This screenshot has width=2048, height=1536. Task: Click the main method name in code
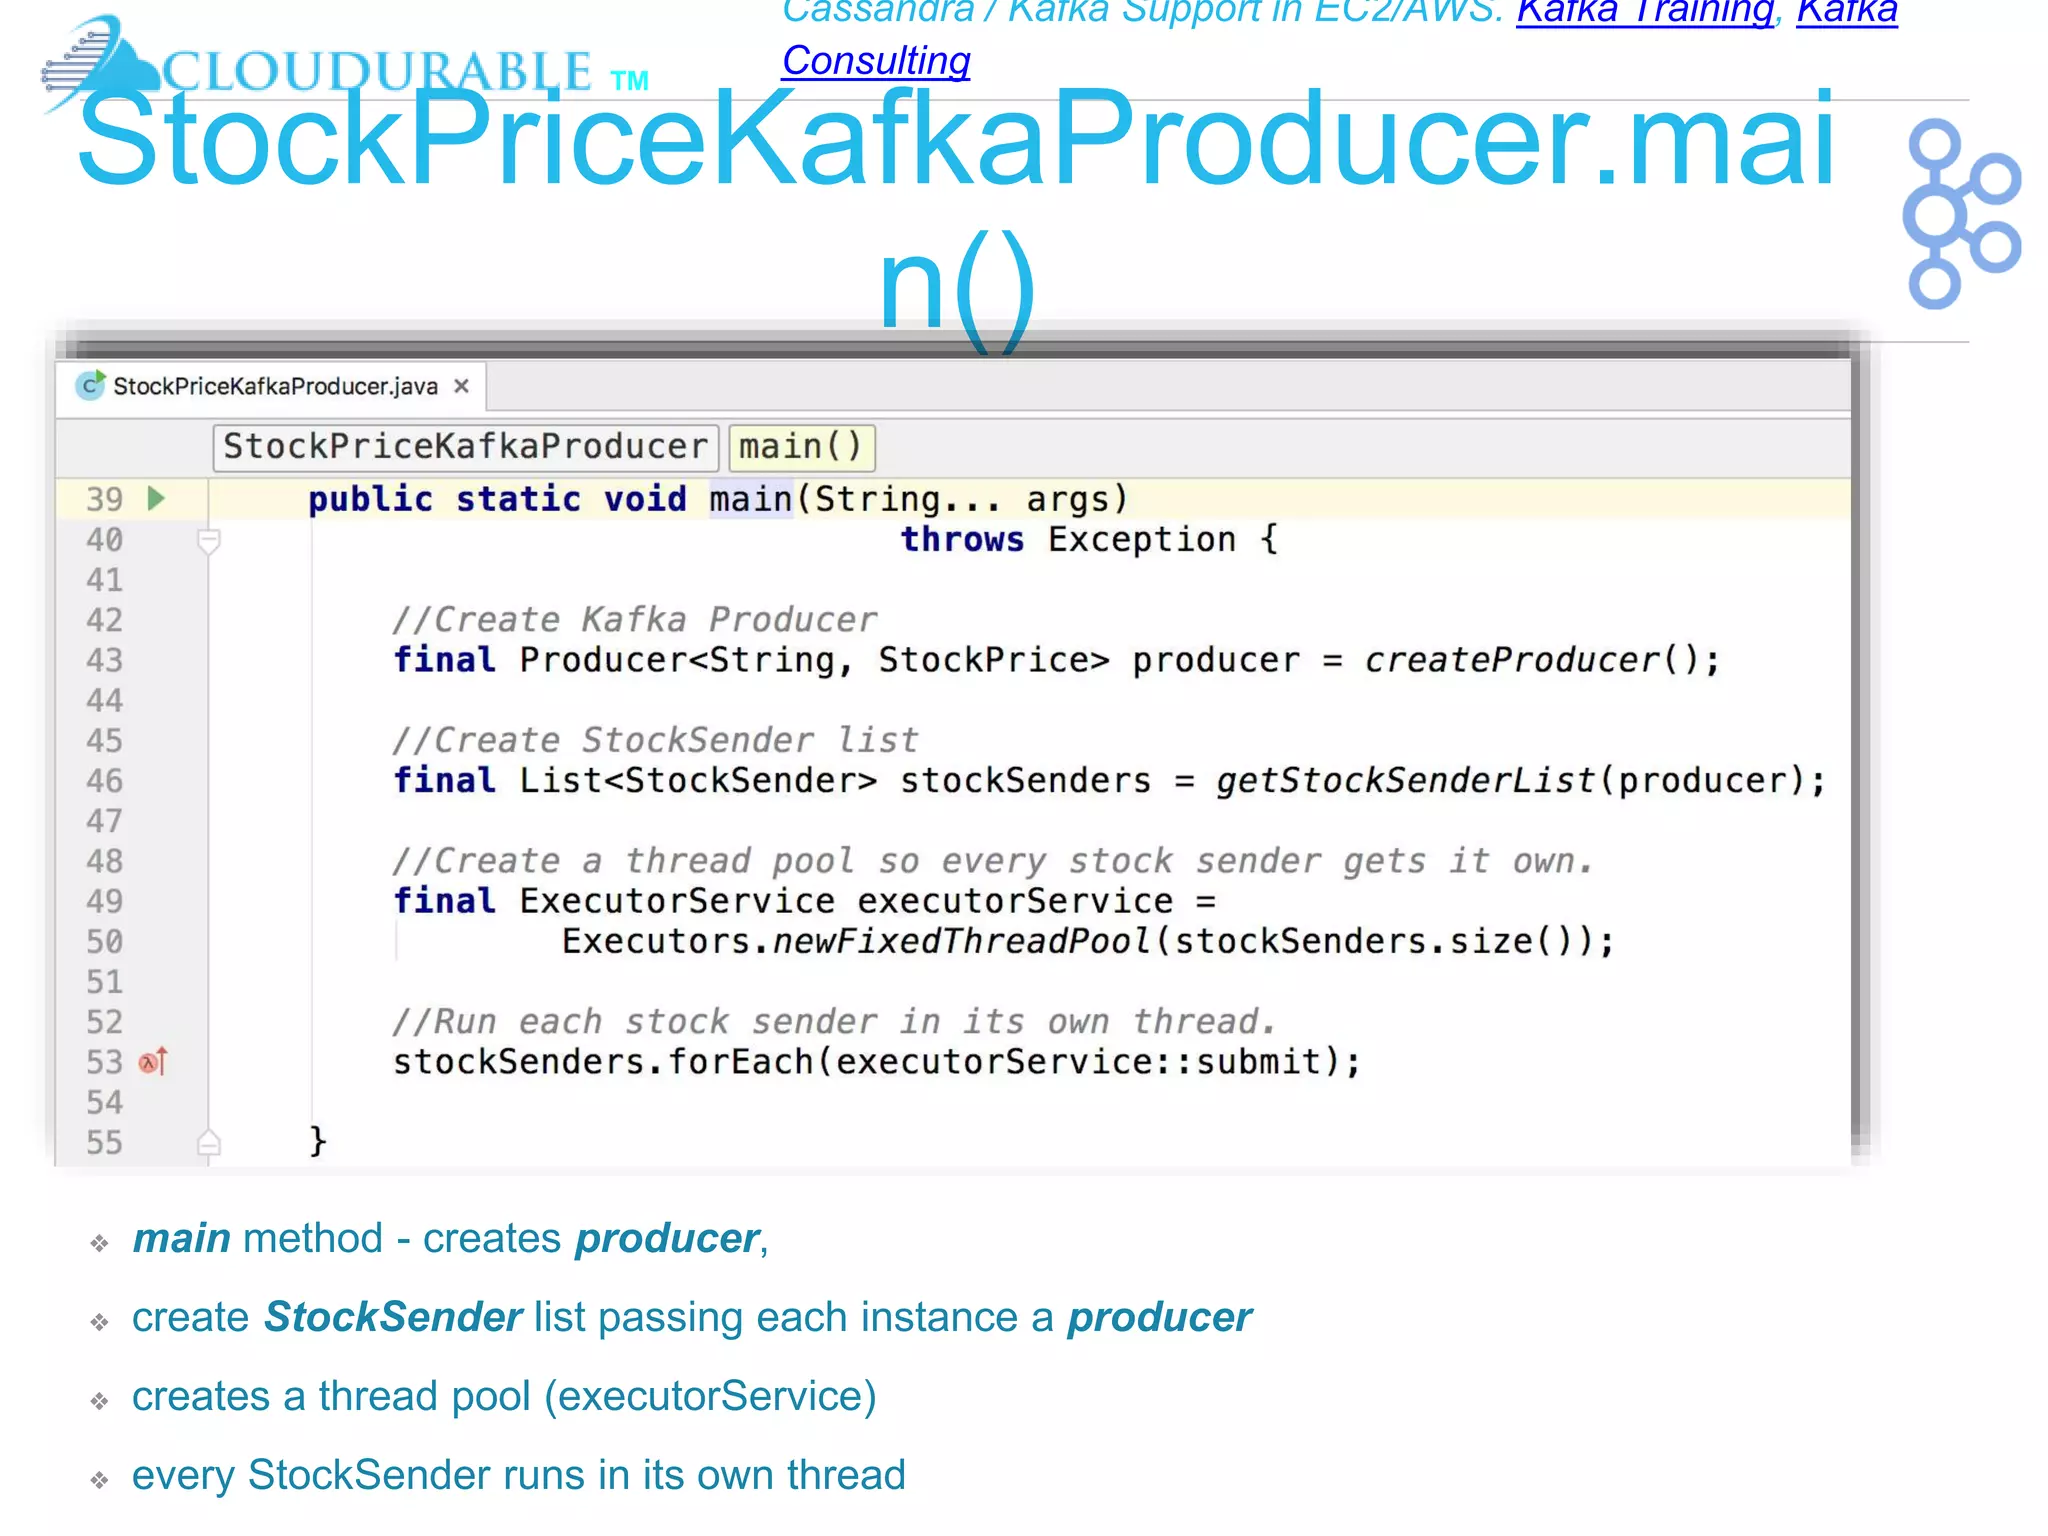pyautogui.click(x=750, y=498)
